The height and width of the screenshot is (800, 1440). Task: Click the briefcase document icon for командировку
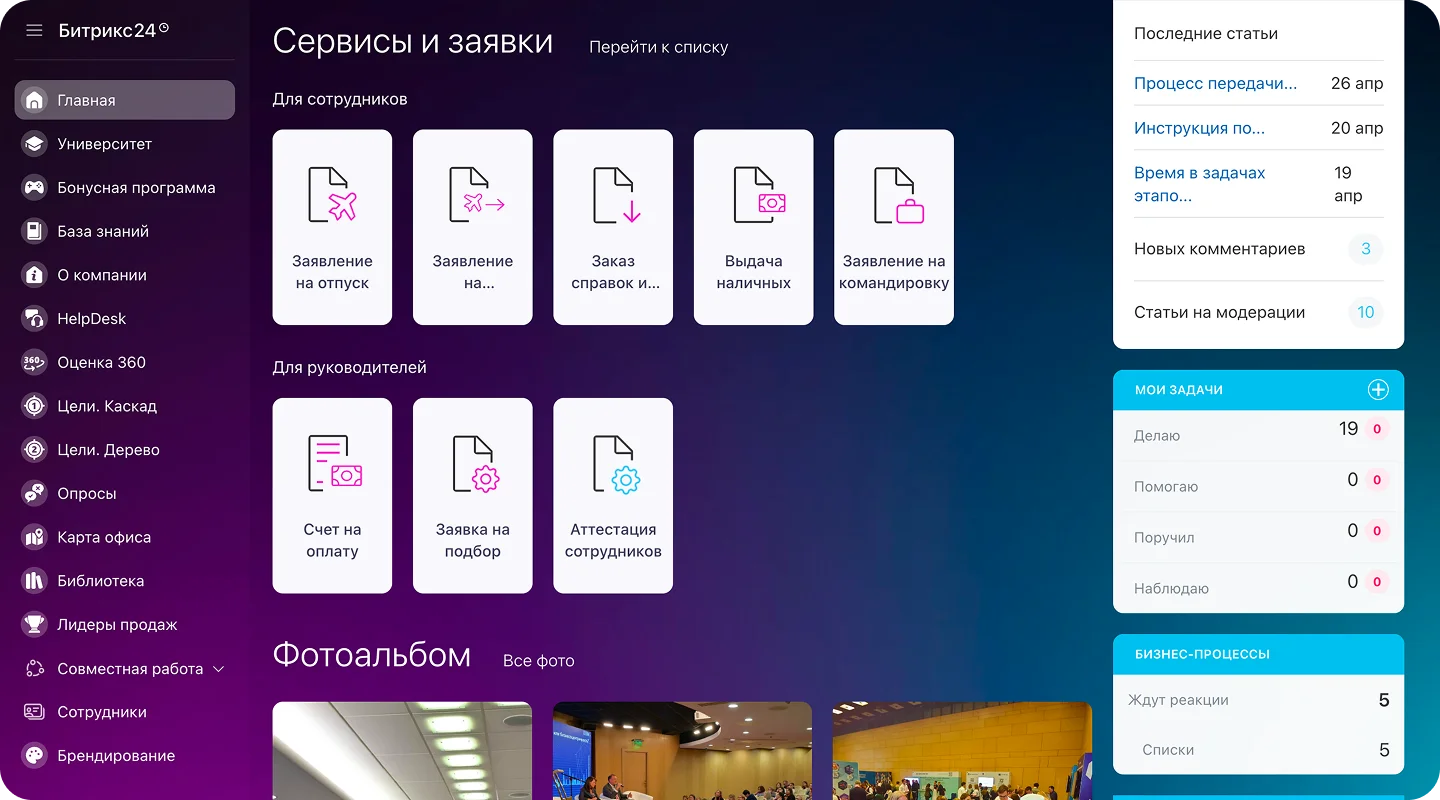click(x=897, y=194)
